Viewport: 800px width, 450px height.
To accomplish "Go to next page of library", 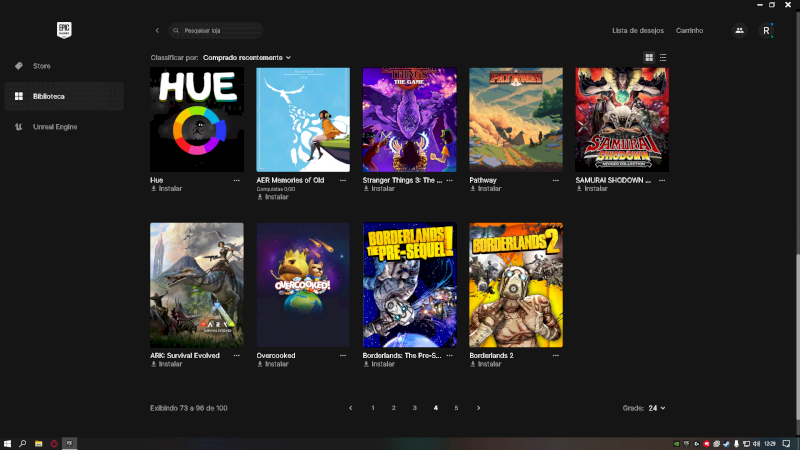I will click(478, 408).
